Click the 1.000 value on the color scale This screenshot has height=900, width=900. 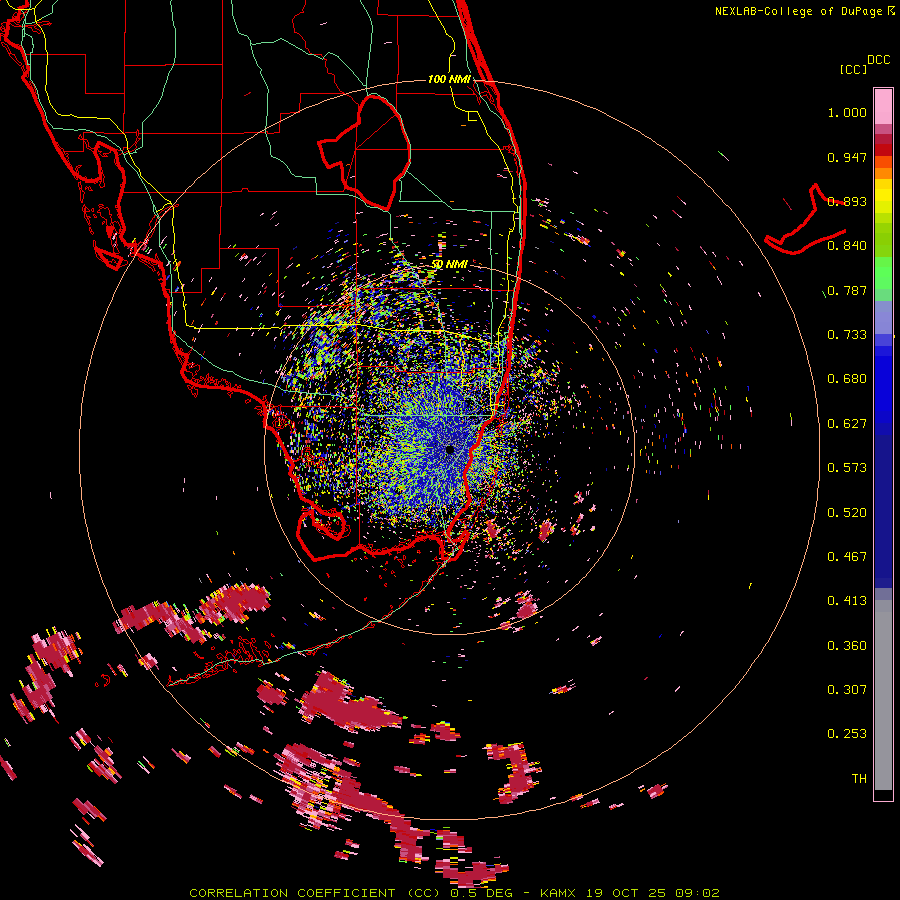pos(847,112)
